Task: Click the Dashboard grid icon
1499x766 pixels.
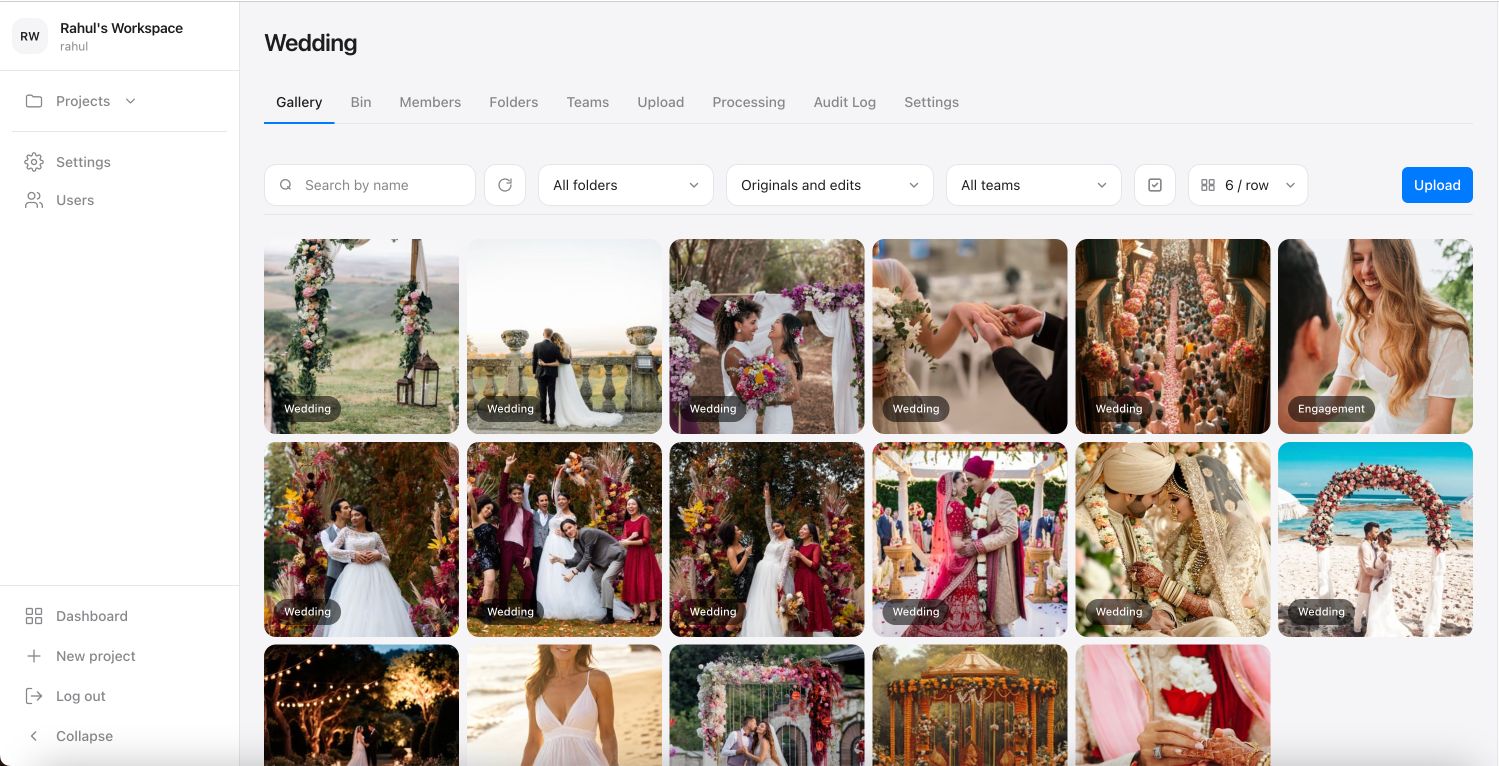Action: click(34, 616)
